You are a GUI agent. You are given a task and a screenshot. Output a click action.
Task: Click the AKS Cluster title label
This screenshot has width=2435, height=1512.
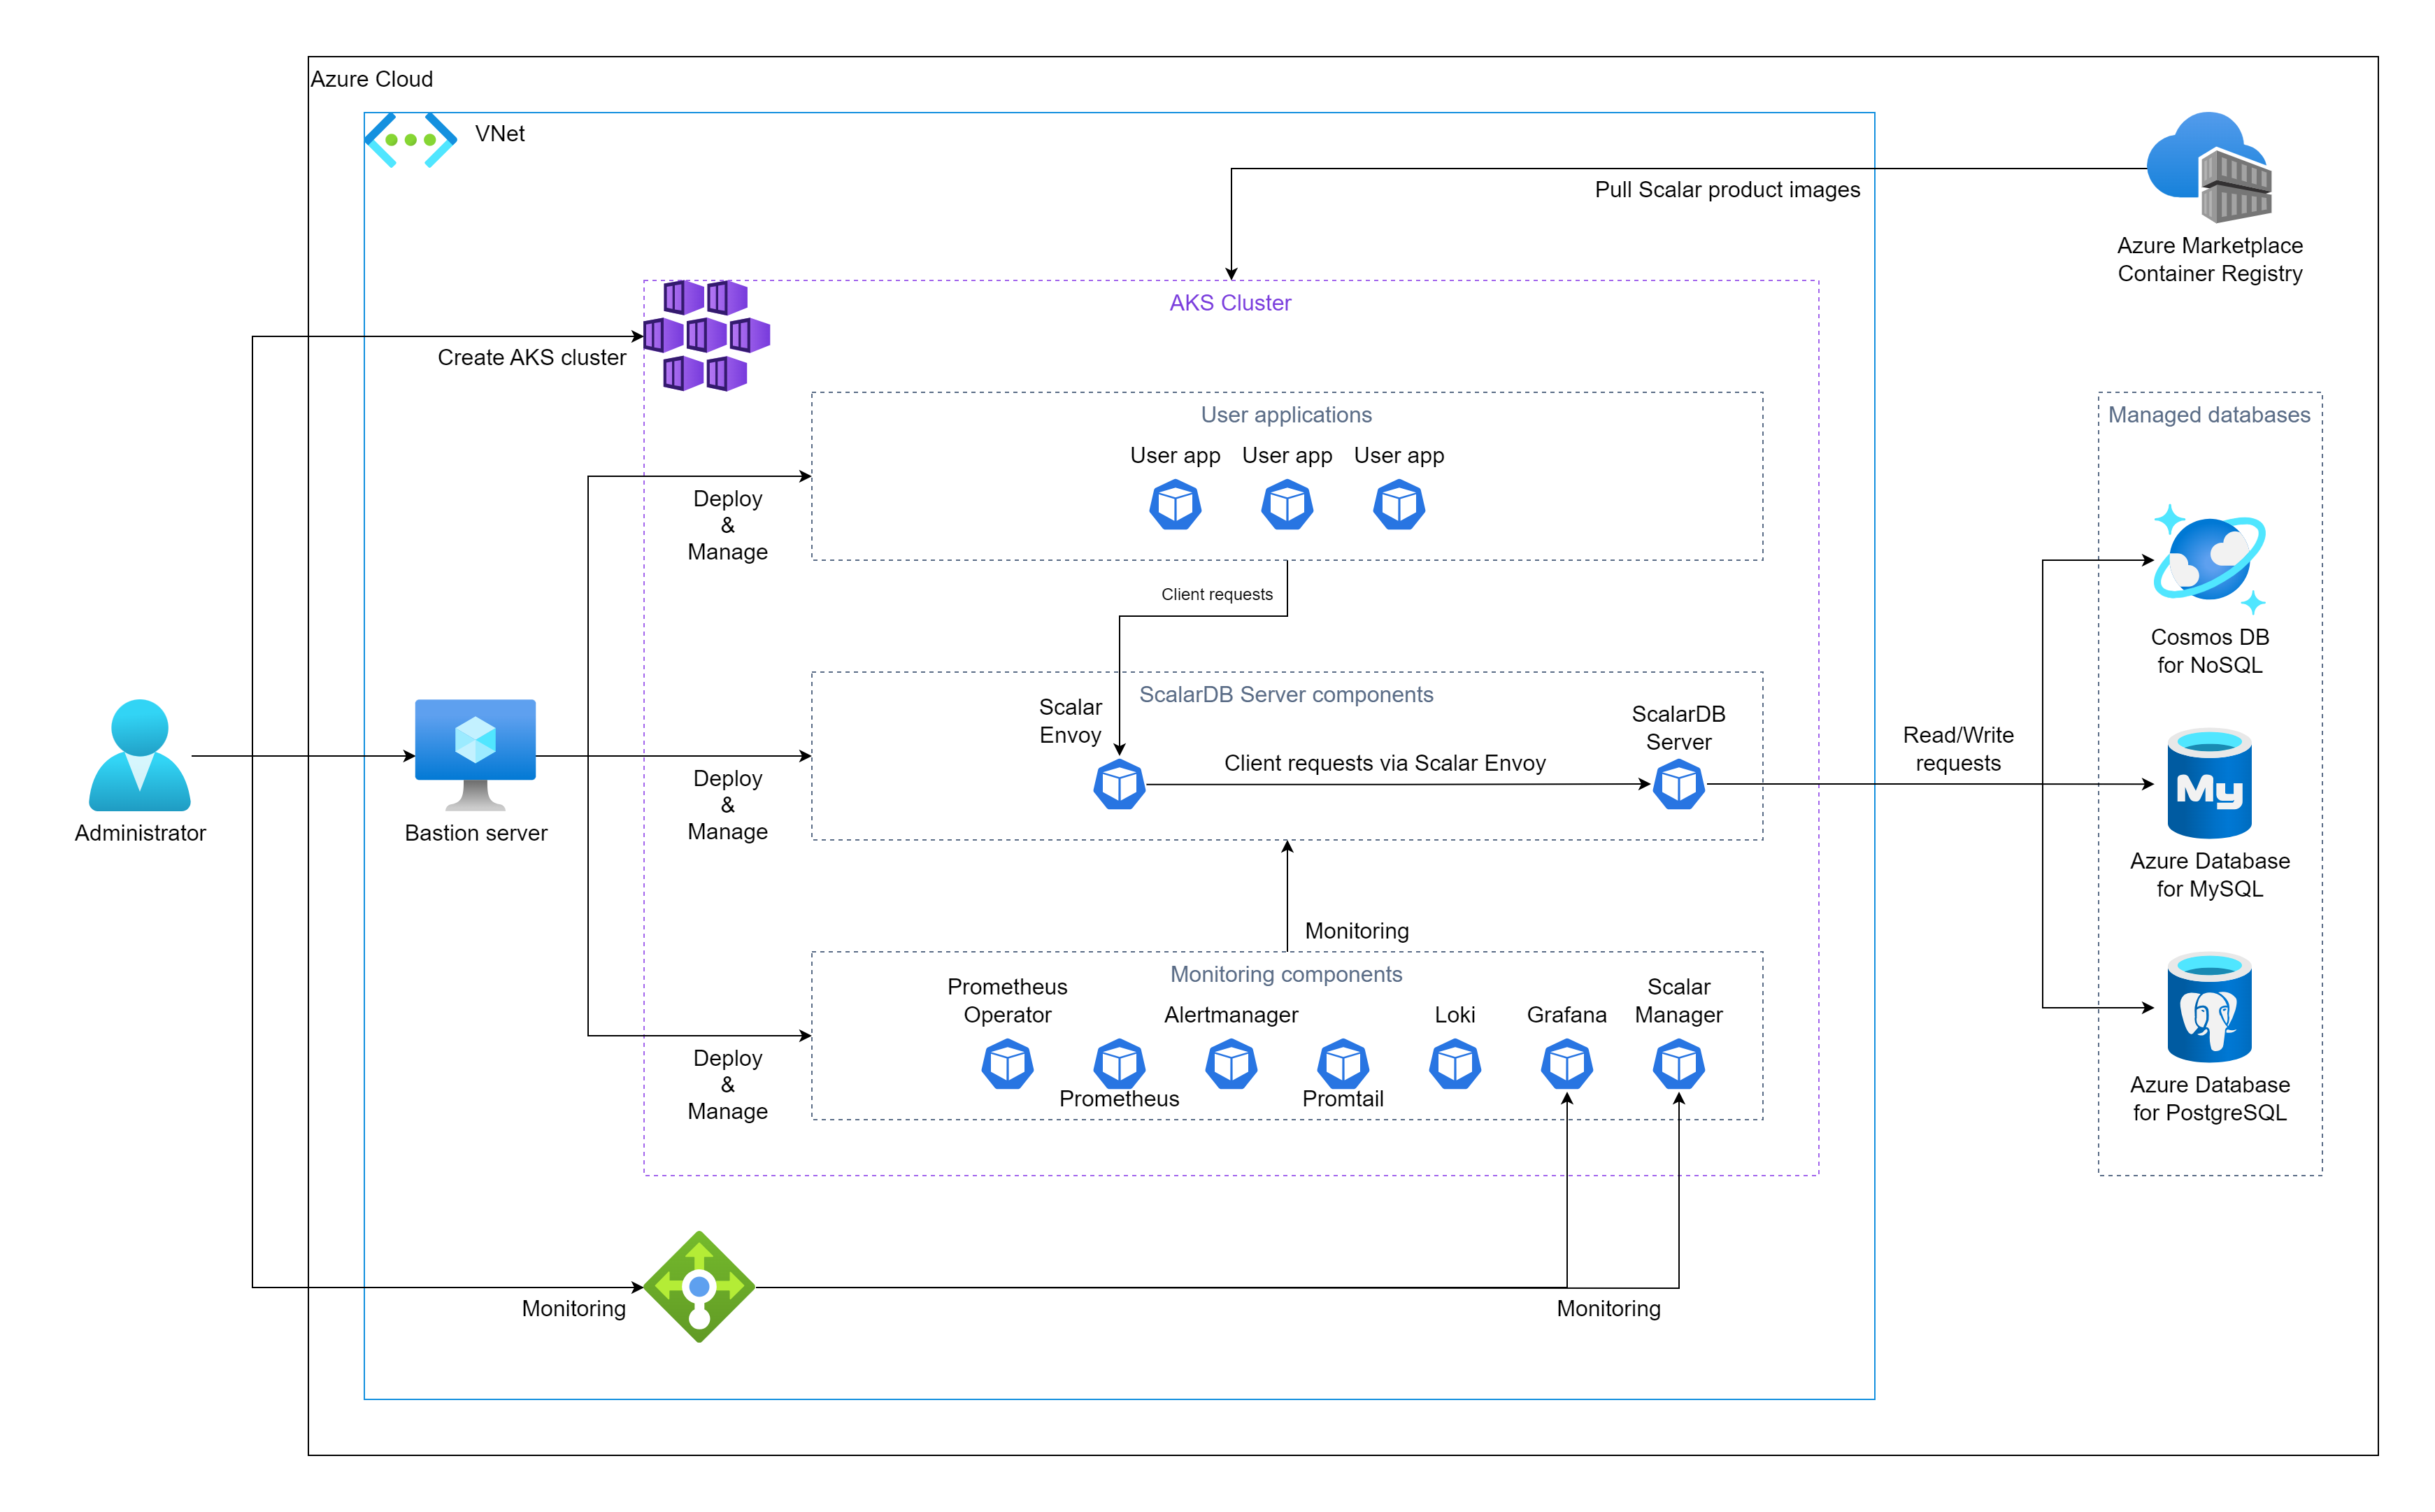tap(1230, 303)
